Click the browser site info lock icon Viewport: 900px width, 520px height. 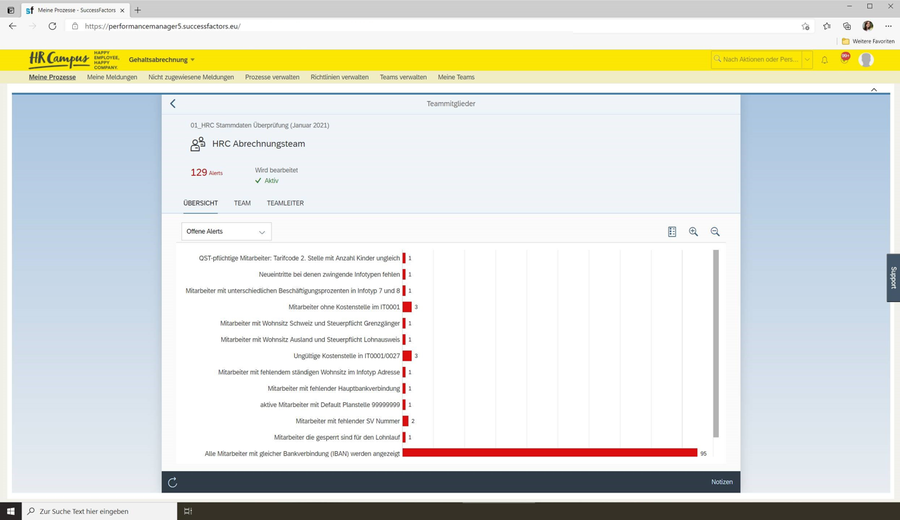pyautogui.click(x=75, y=26)
